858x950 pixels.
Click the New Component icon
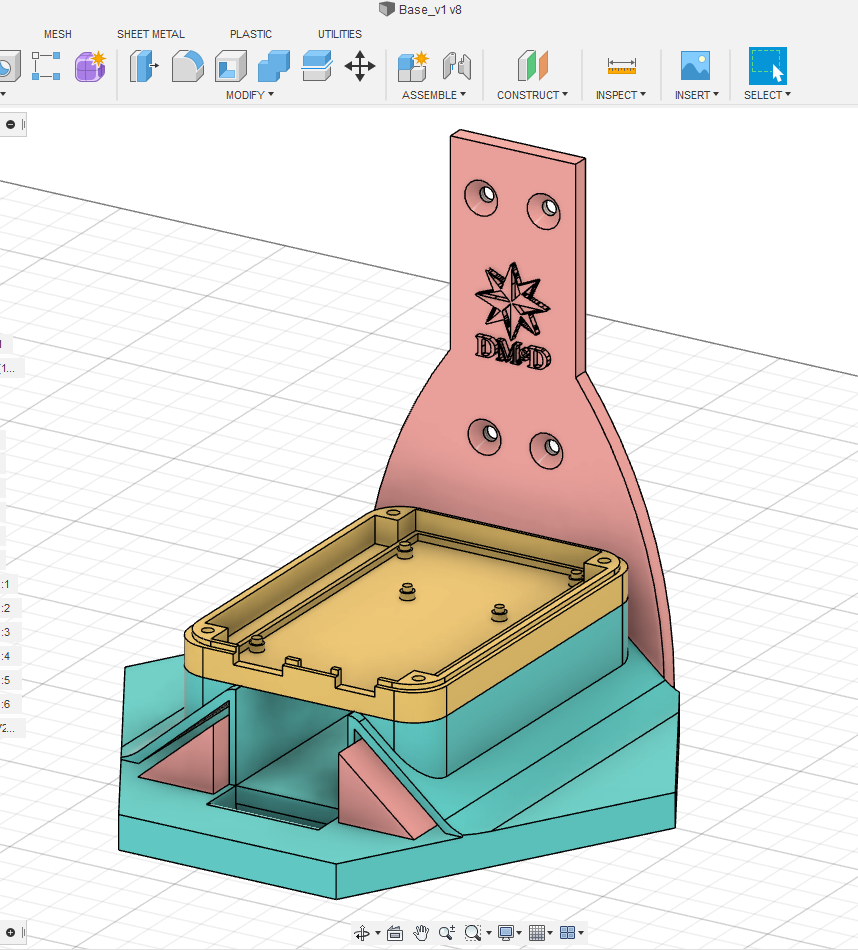click(413, 66)
